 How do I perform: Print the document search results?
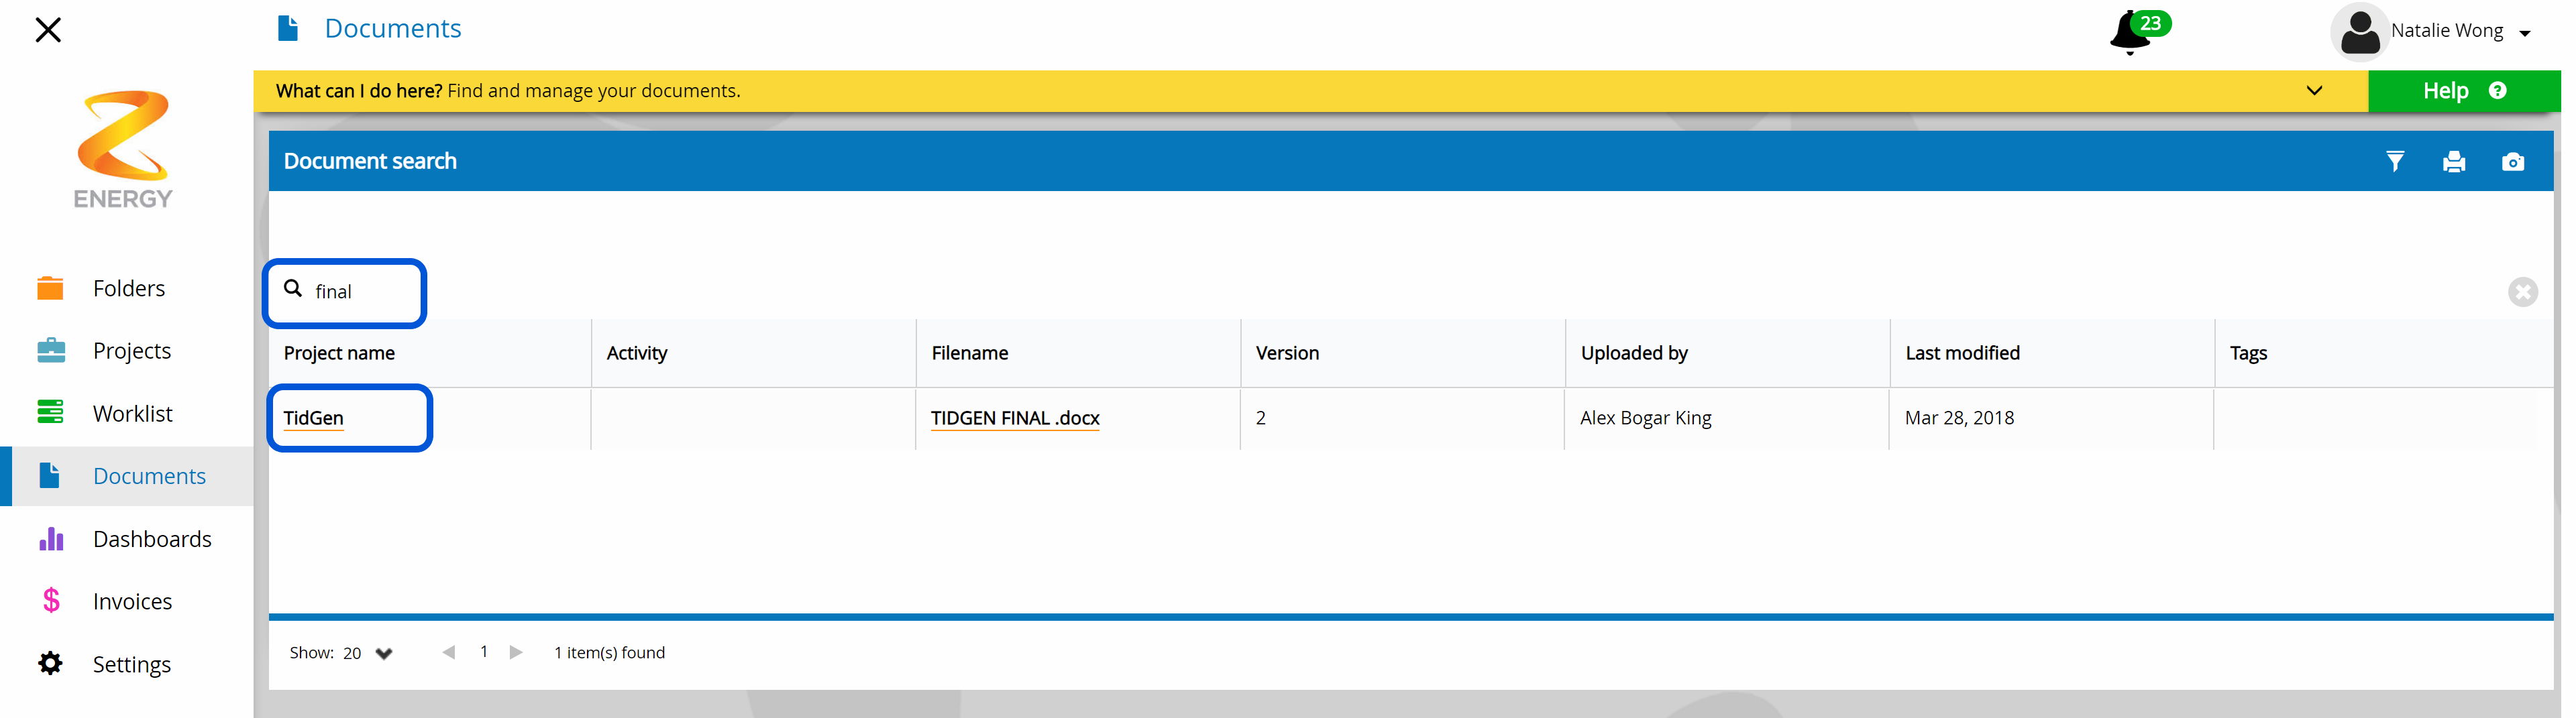[2454, 161]
